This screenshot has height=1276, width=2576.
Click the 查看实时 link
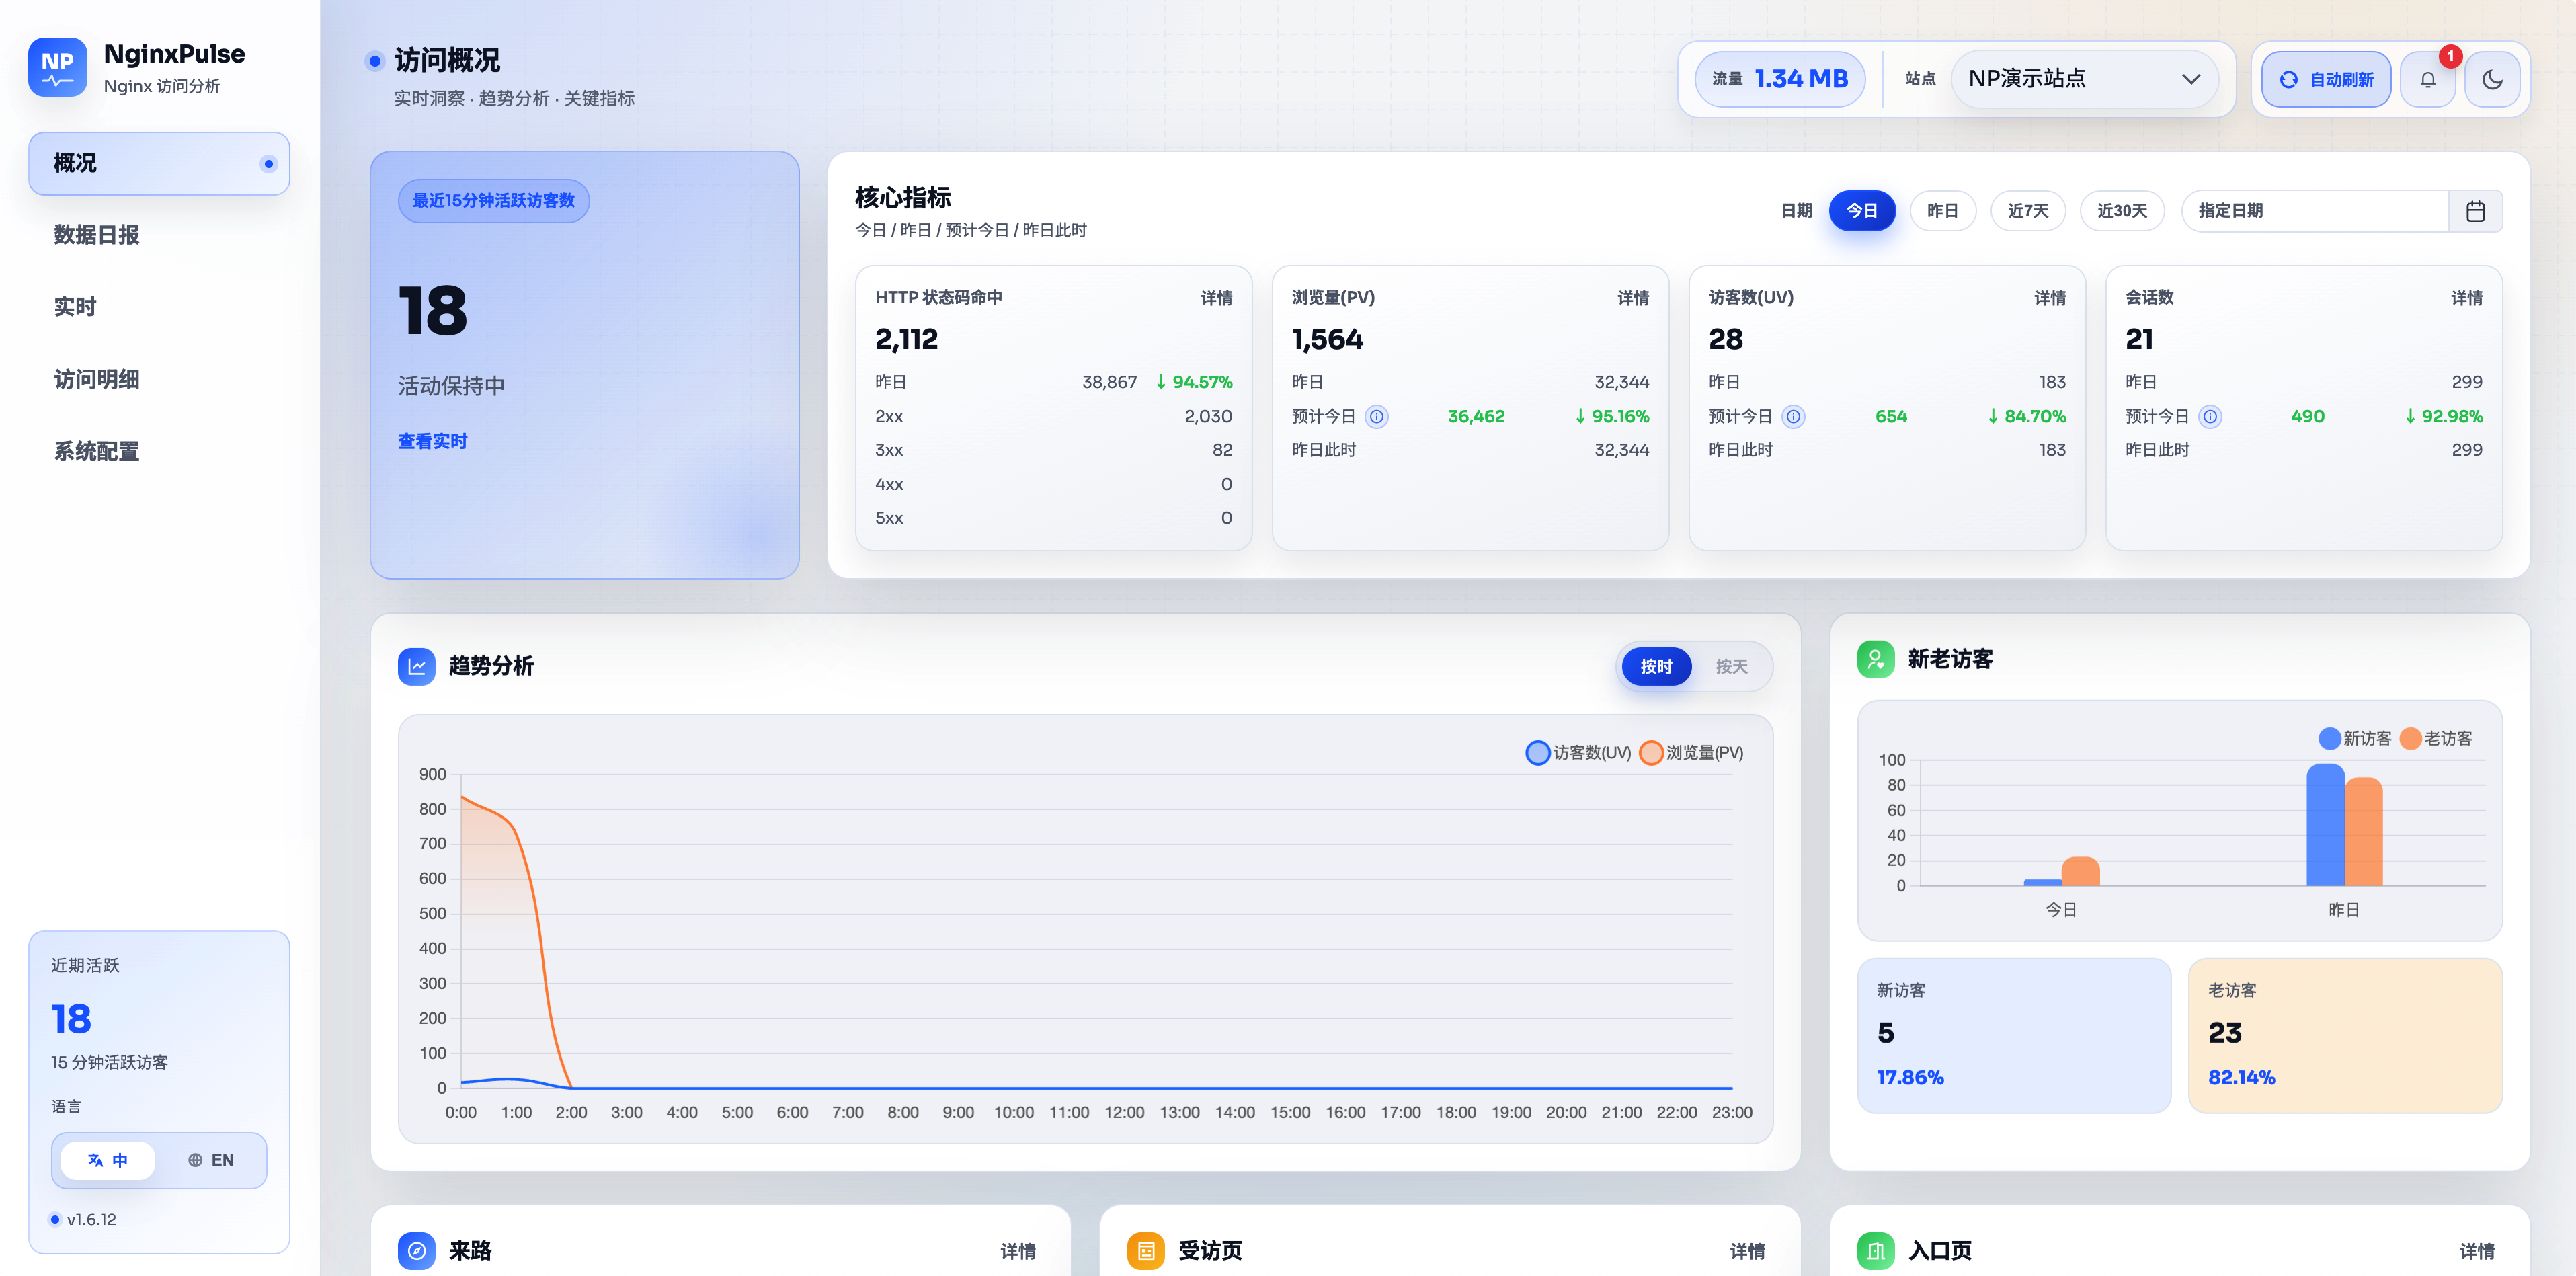click(432, 441)
